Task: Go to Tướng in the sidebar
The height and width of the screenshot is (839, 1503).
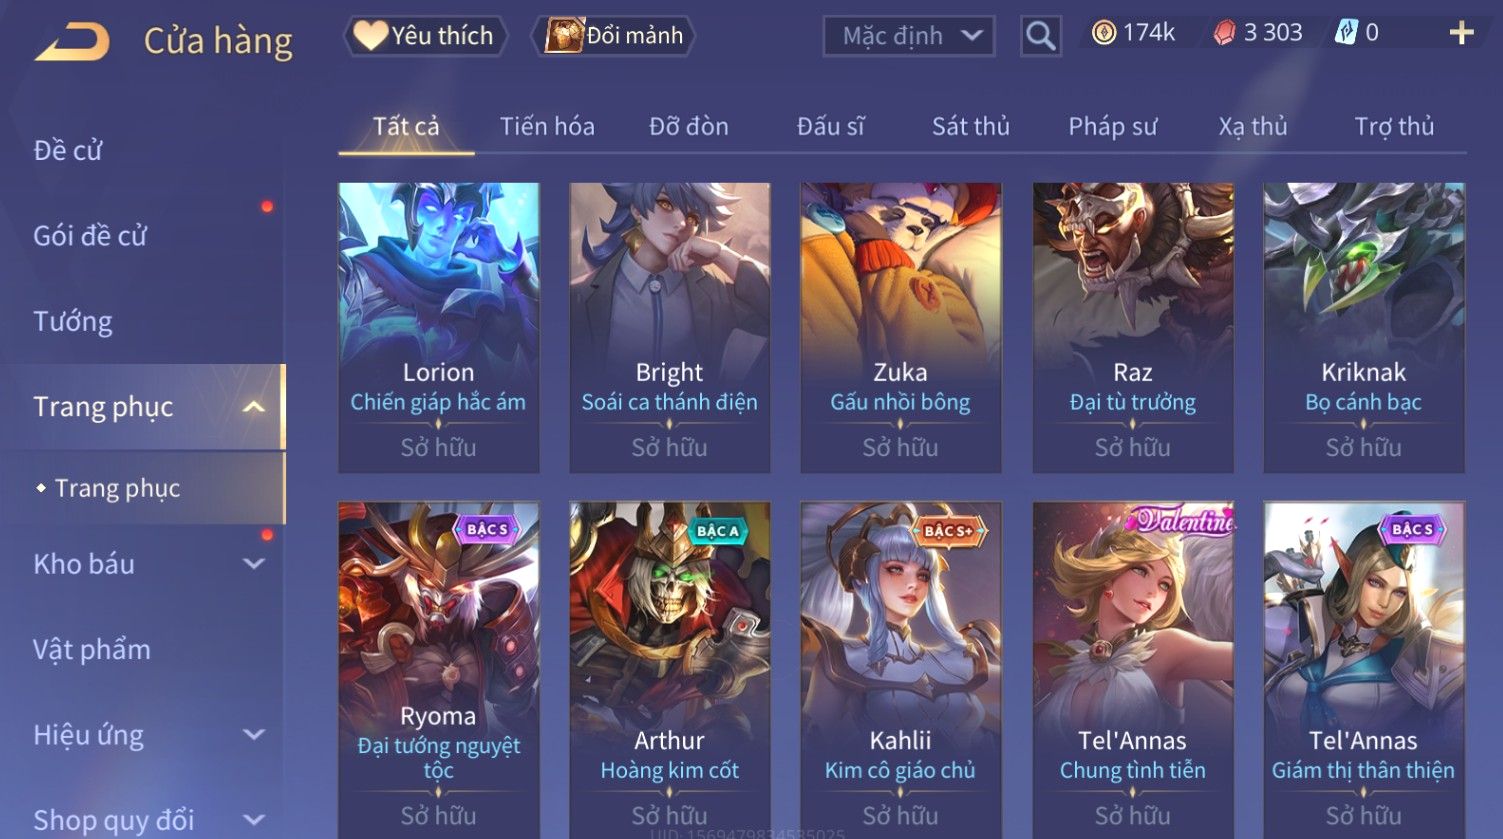Action: 73,321
